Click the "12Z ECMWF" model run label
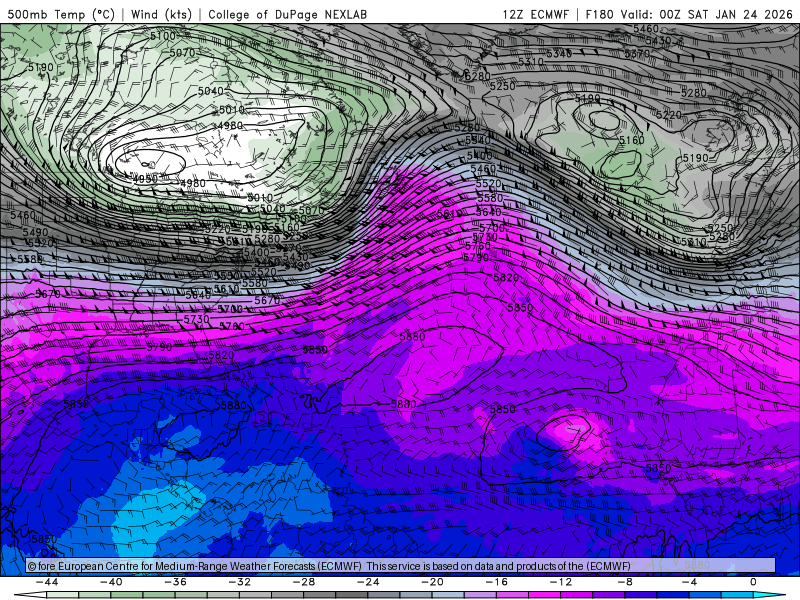800x600 pixels. tap(536, 14)
